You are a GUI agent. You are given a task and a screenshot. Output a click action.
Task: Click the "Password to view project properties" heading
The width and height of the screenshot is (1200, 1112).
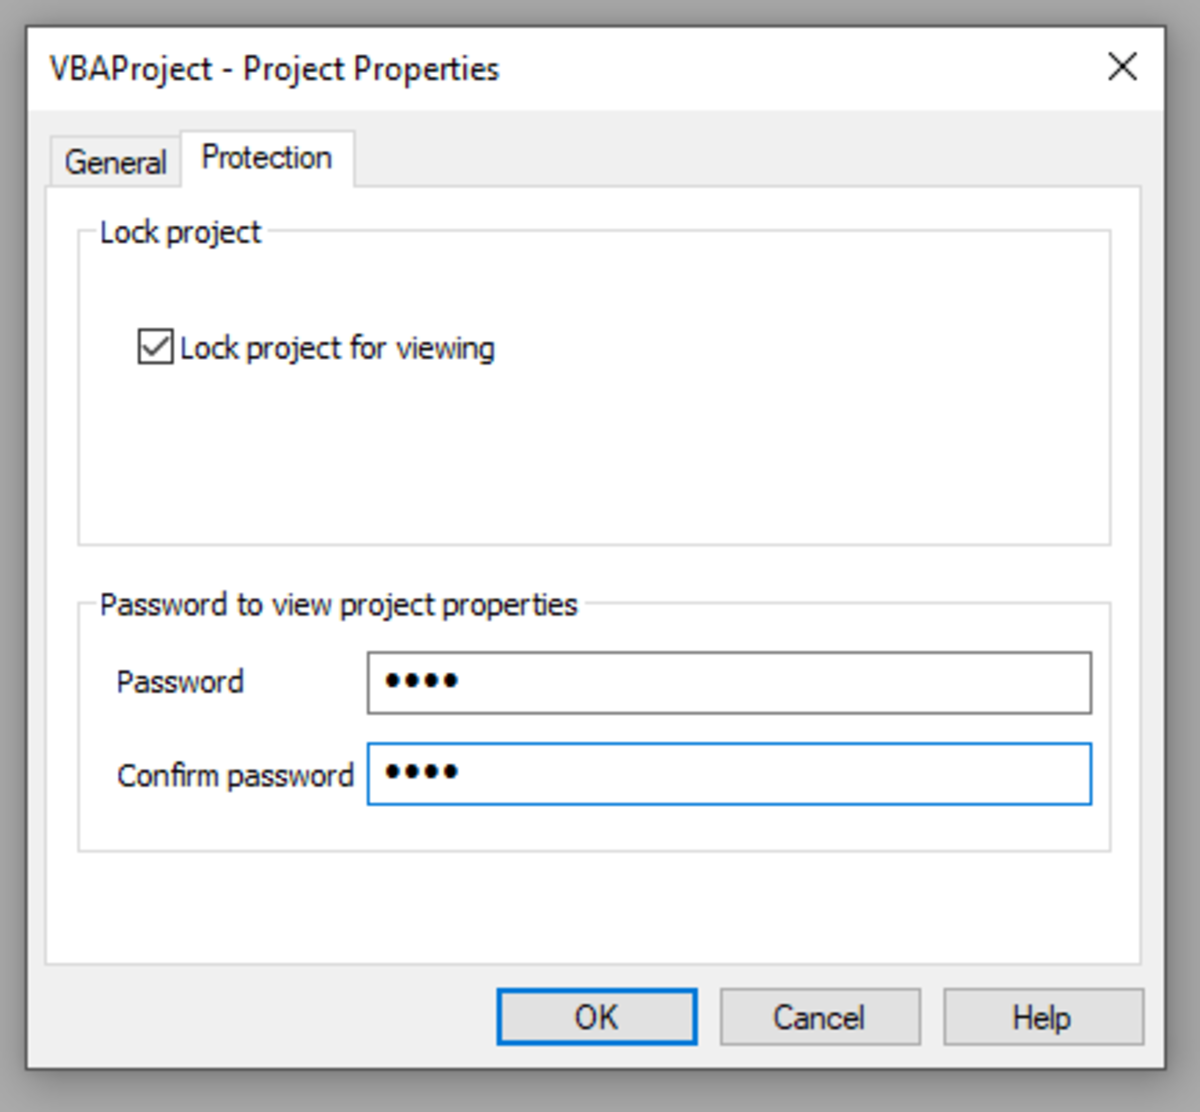tap(338, 605)
